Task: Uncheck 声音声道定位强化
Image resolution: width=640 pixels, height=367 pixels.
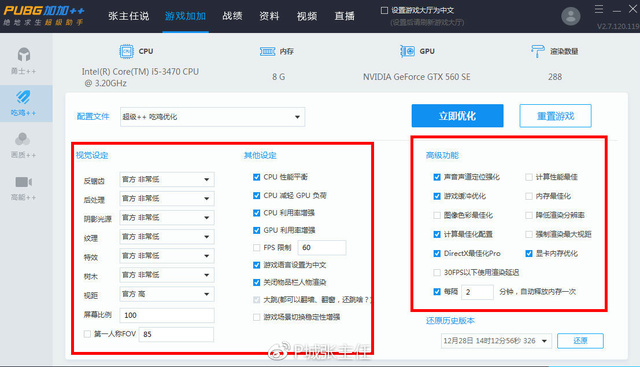Action: pyautogui.click(x=437, y=177)
